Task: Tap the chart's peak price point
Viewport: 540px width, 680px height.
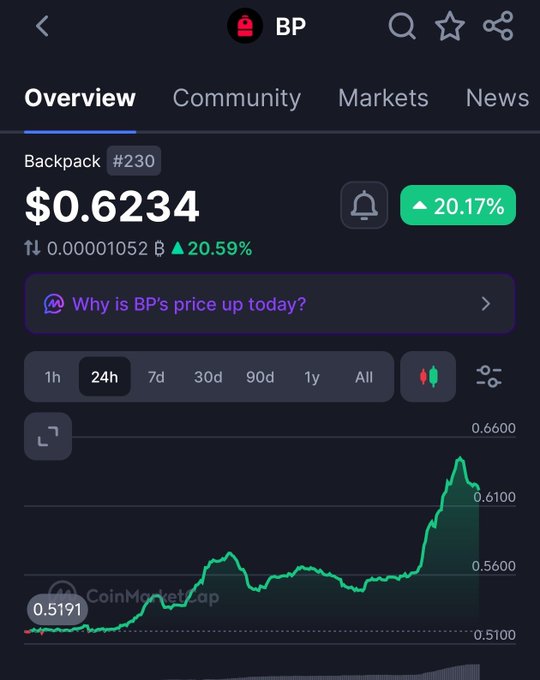Action: [460, 458]
